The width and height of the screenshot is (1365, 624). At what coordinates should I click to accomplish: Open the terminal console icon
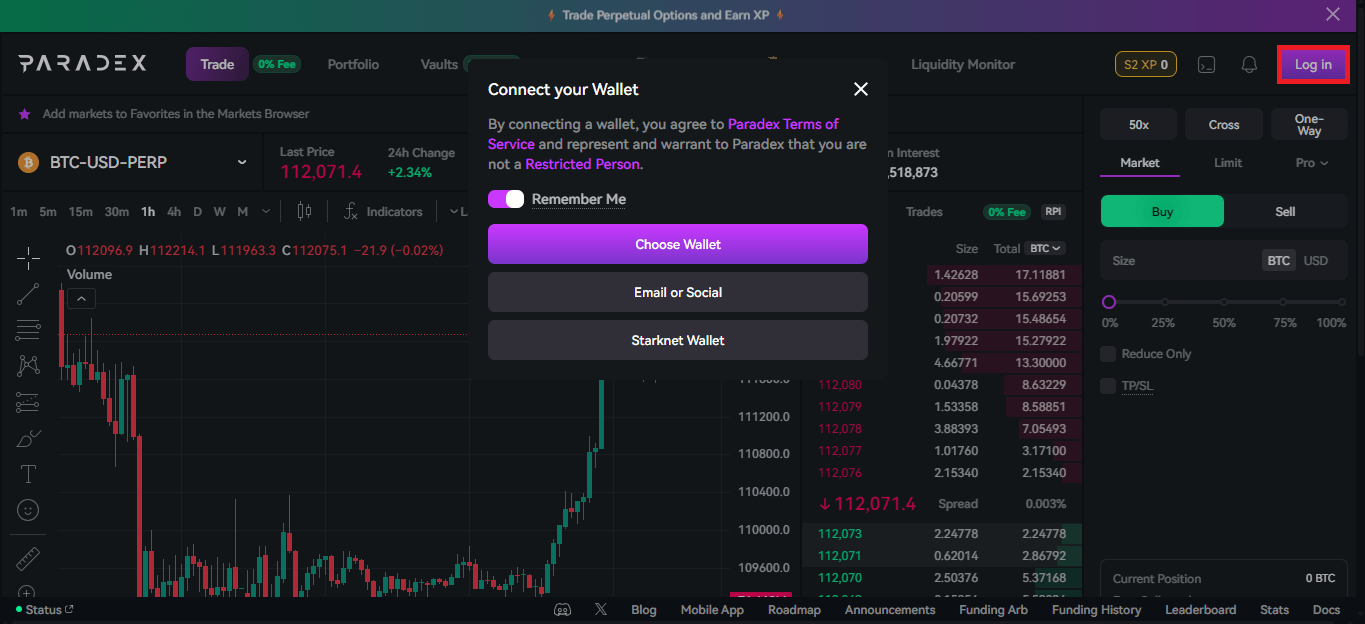[x=1207, y=65]
